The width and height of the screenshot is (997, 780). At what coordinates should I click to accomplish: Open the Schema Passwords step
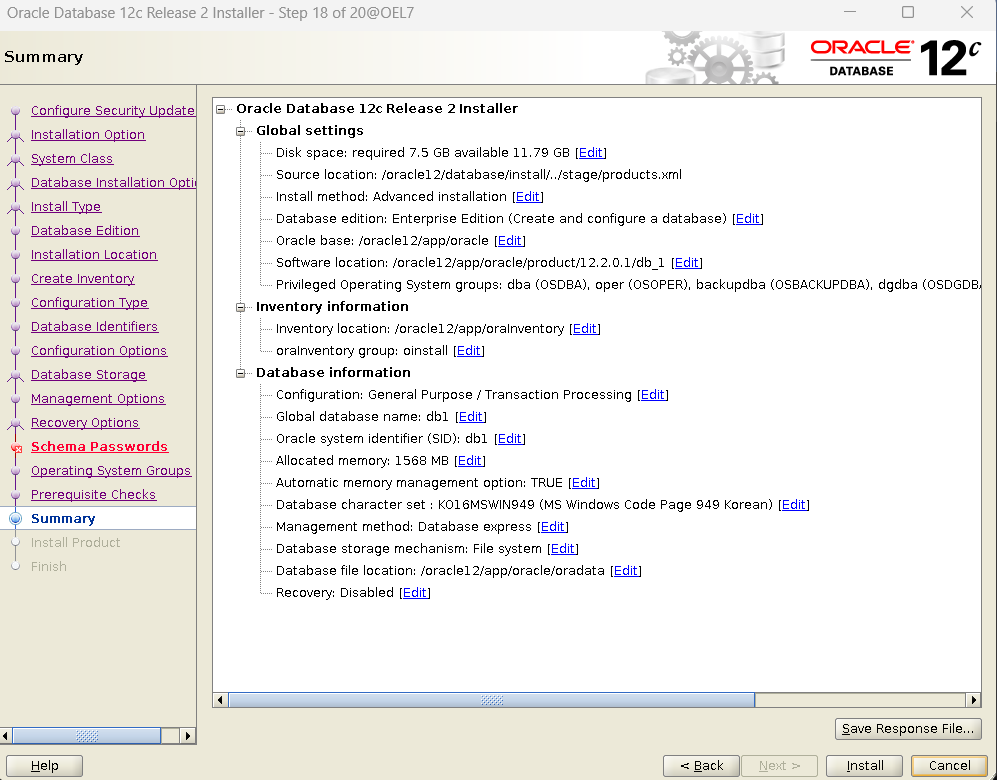pyautogui.click(x=99, y=447)
